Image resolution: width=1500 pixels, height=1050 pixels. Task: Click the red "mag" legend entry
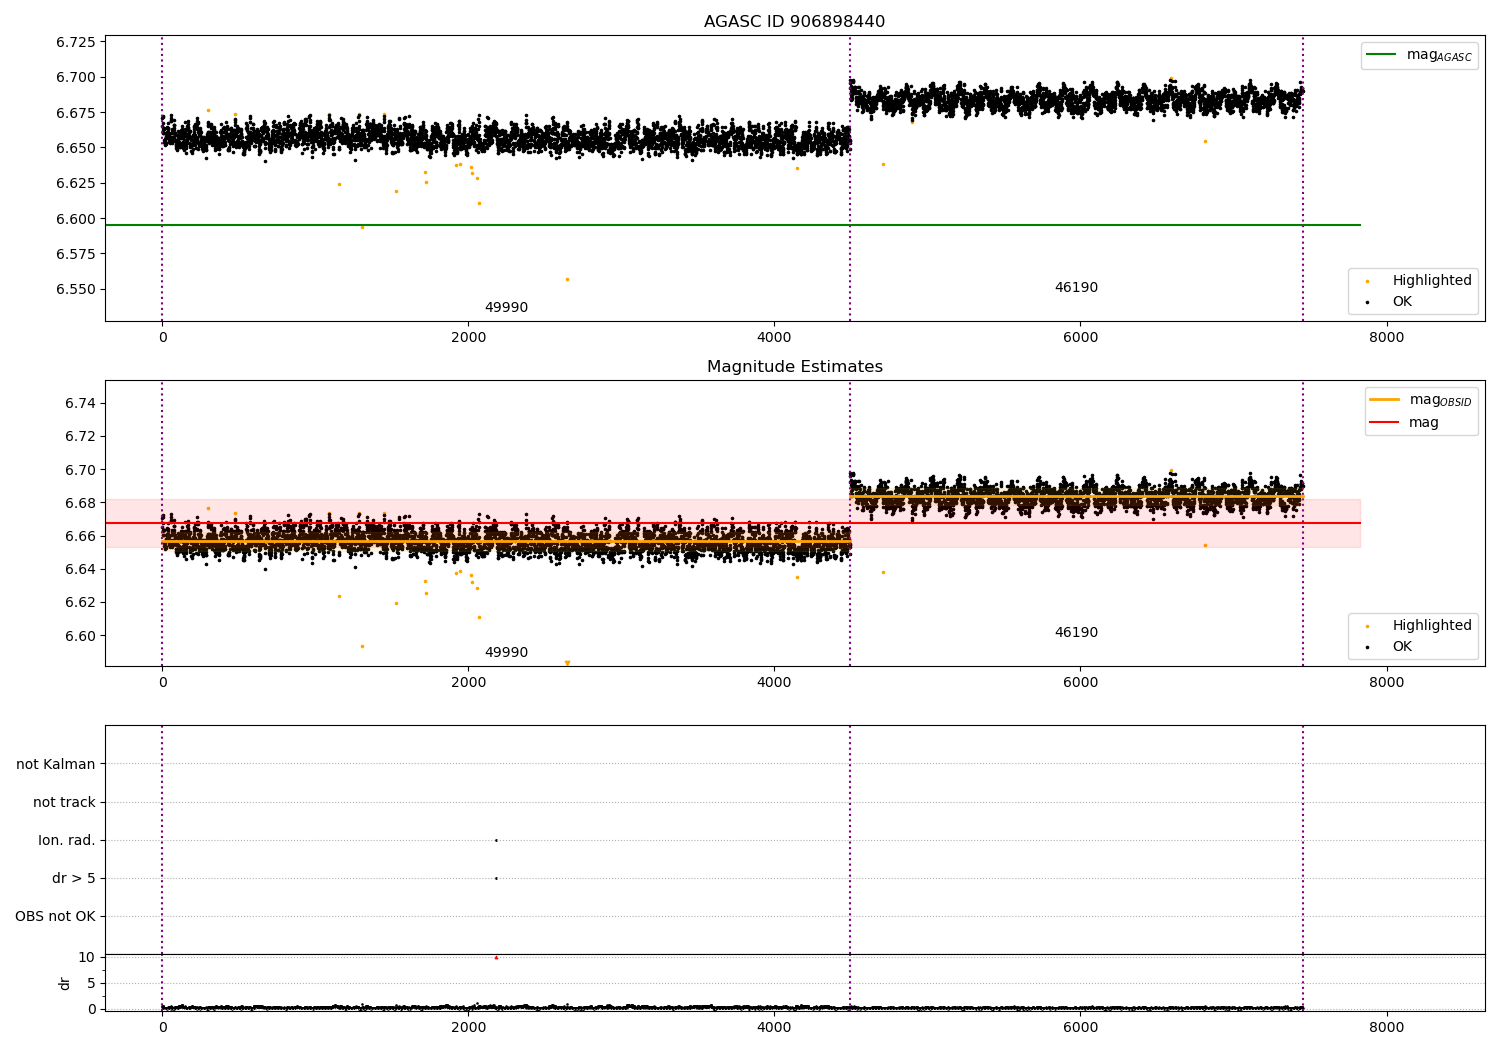(1405, 422)
